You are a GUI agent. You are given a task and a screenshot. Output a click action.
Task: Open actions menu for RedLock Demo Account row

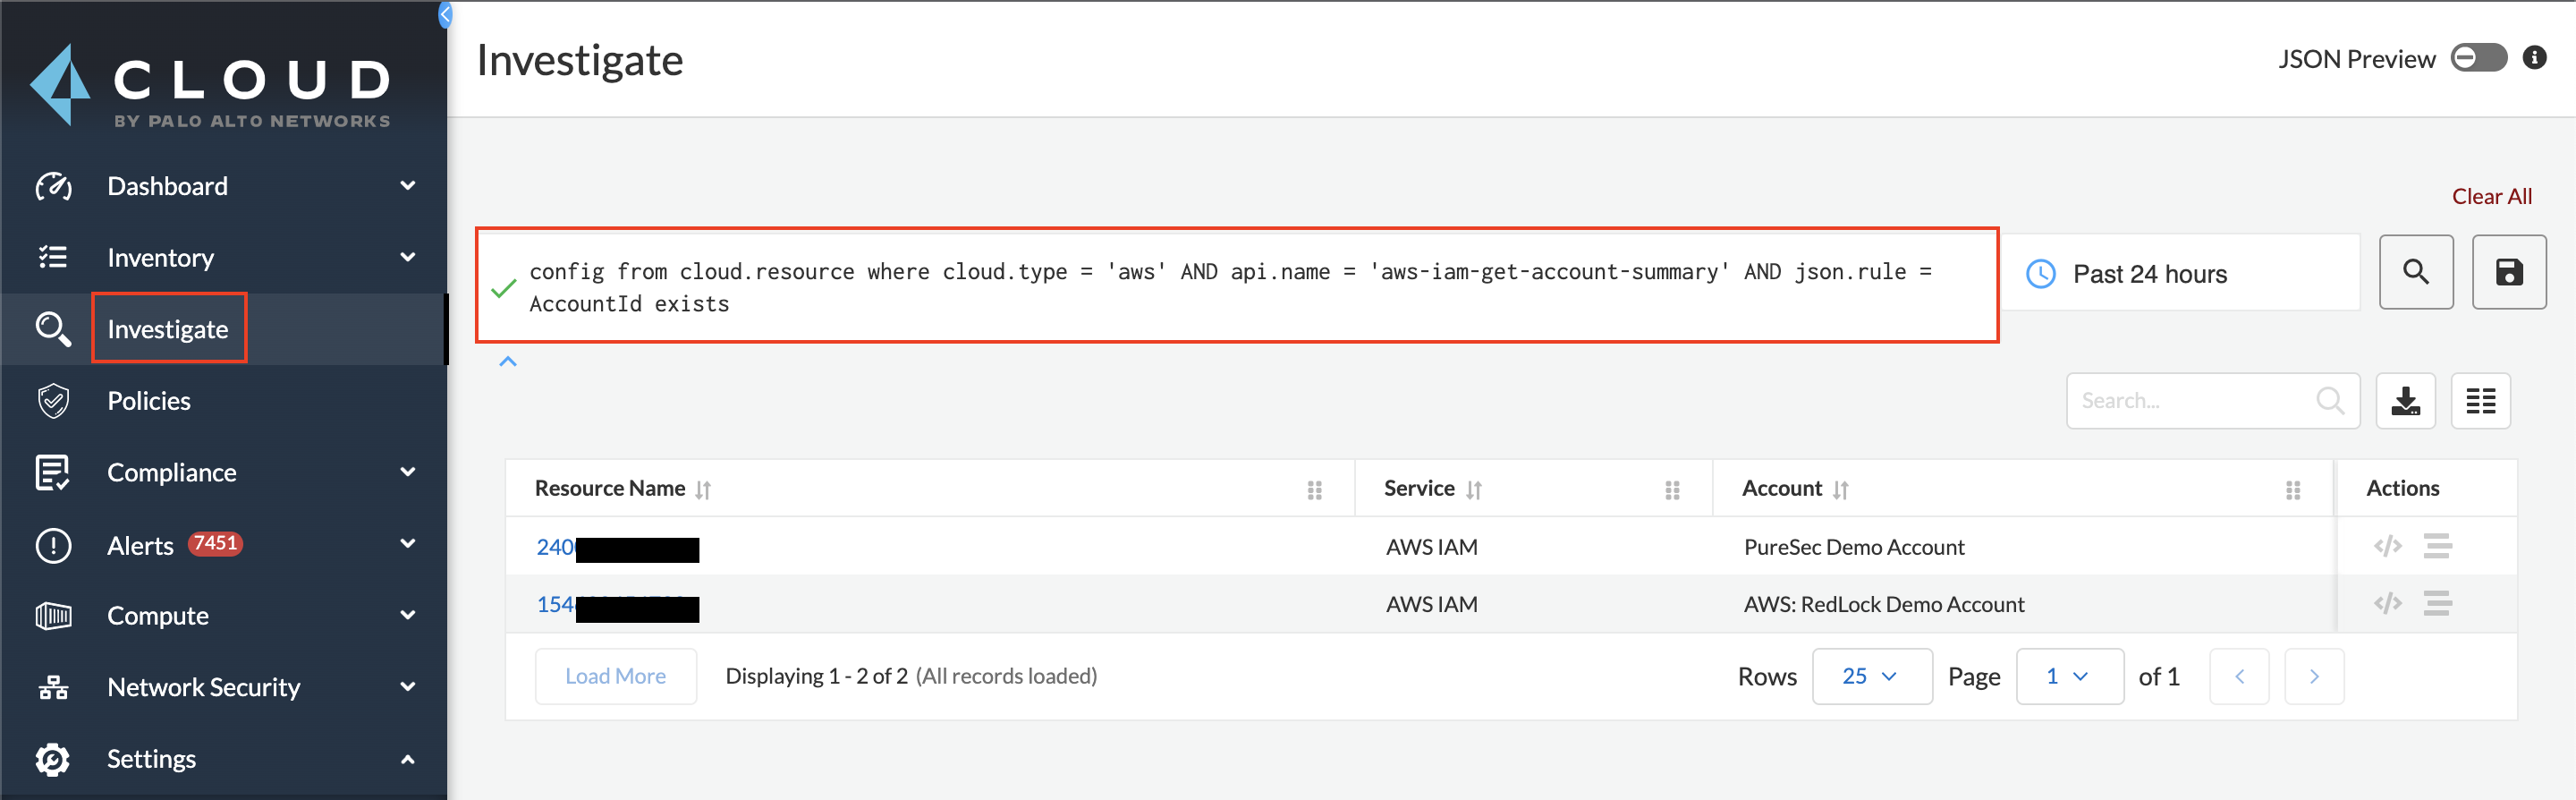coord(2436,604)
